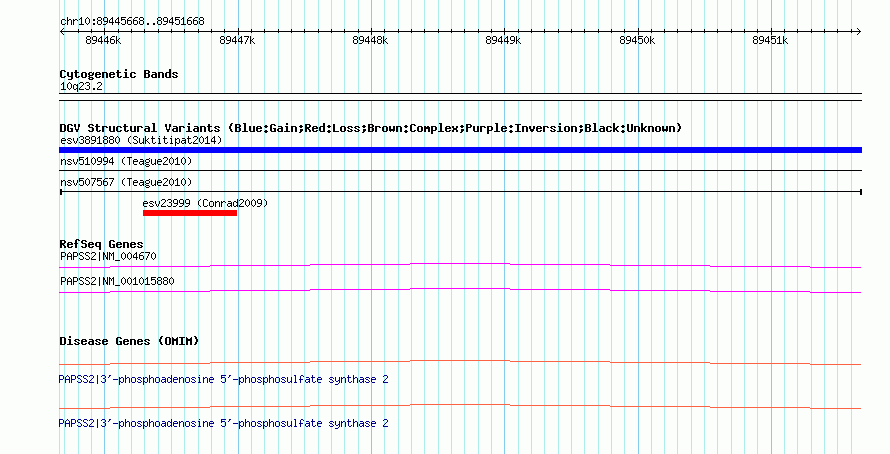Click the ruler's right end arrow

859,32
